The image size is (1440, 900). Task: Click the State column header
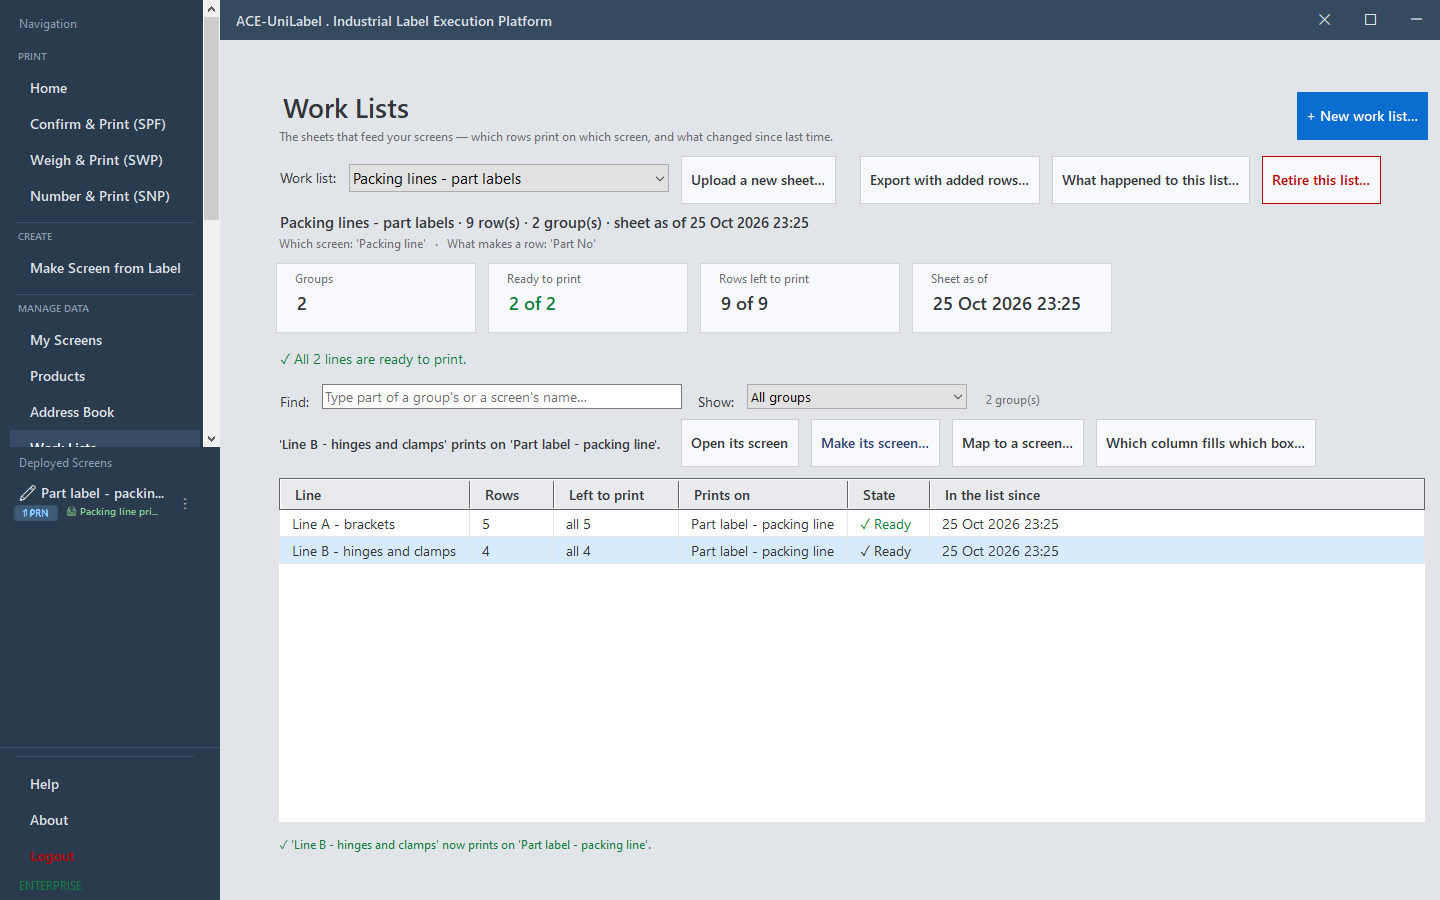(888, 495)
